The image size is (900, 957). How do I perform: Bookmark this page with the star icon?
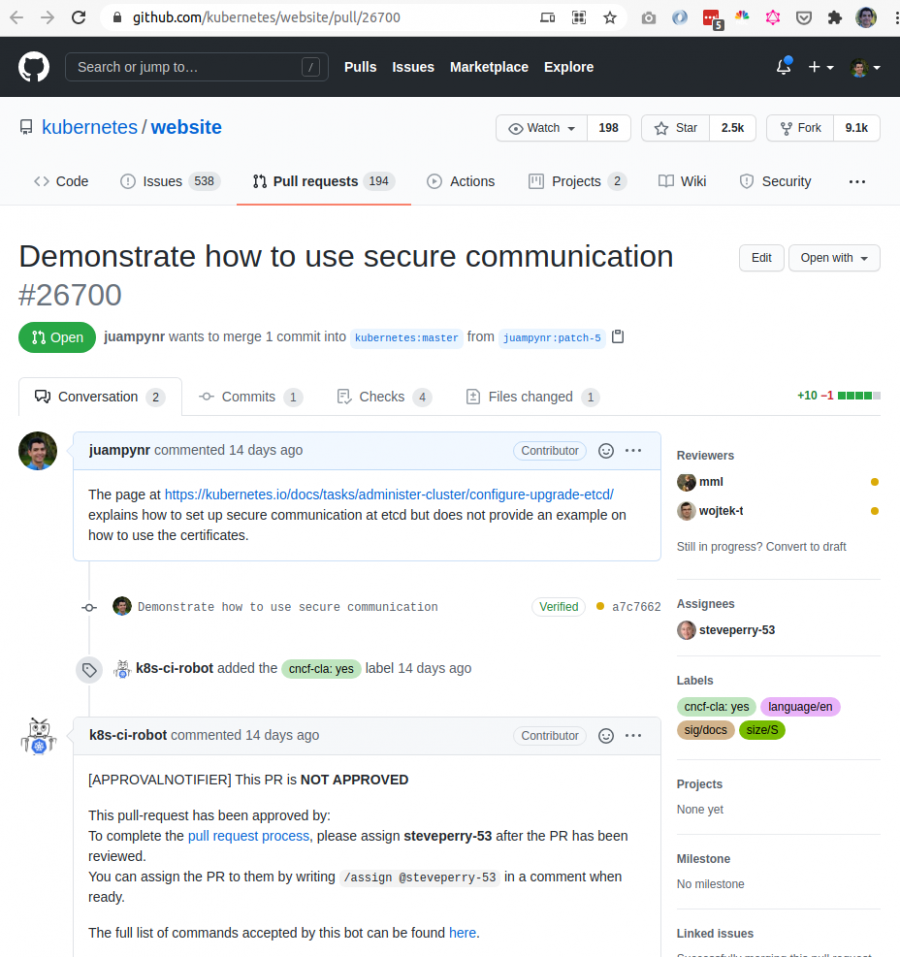(x=610, y=18)
